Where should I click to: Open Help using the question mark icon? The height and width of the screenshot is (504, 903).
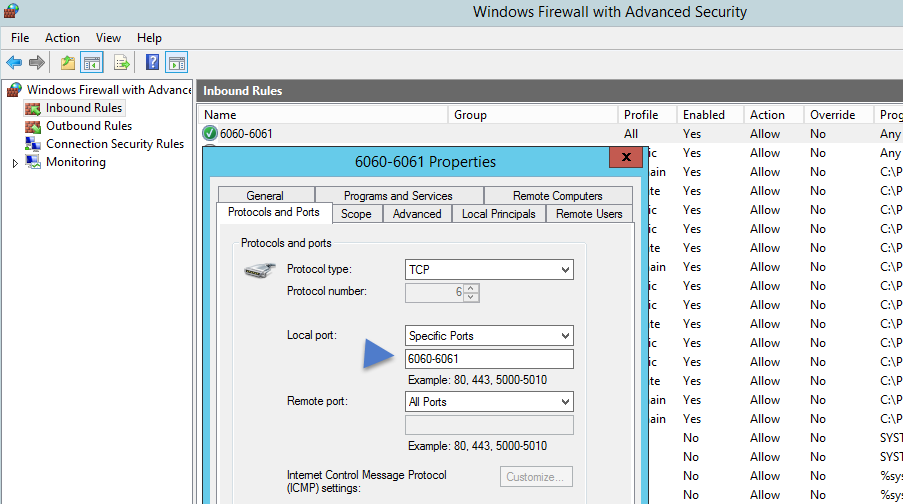152,62
